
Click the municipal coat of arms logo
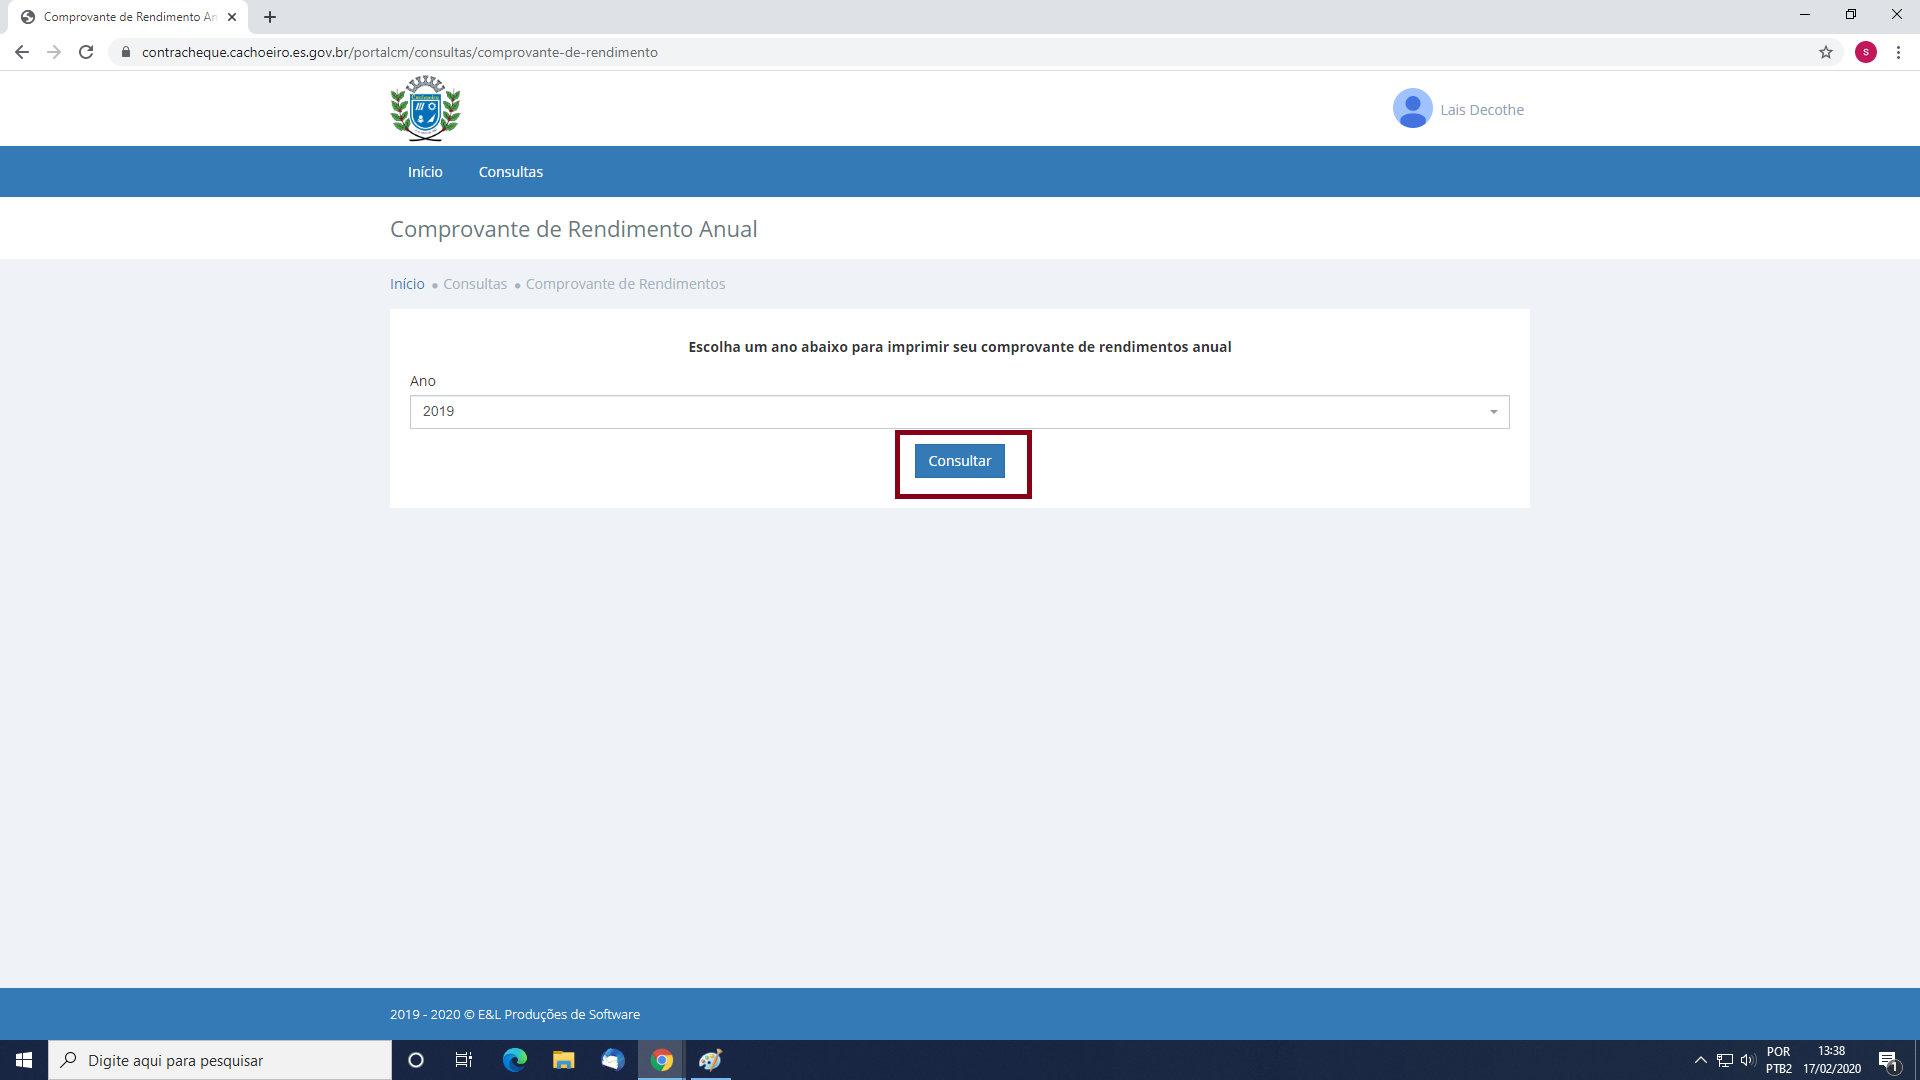click(425, 108)
